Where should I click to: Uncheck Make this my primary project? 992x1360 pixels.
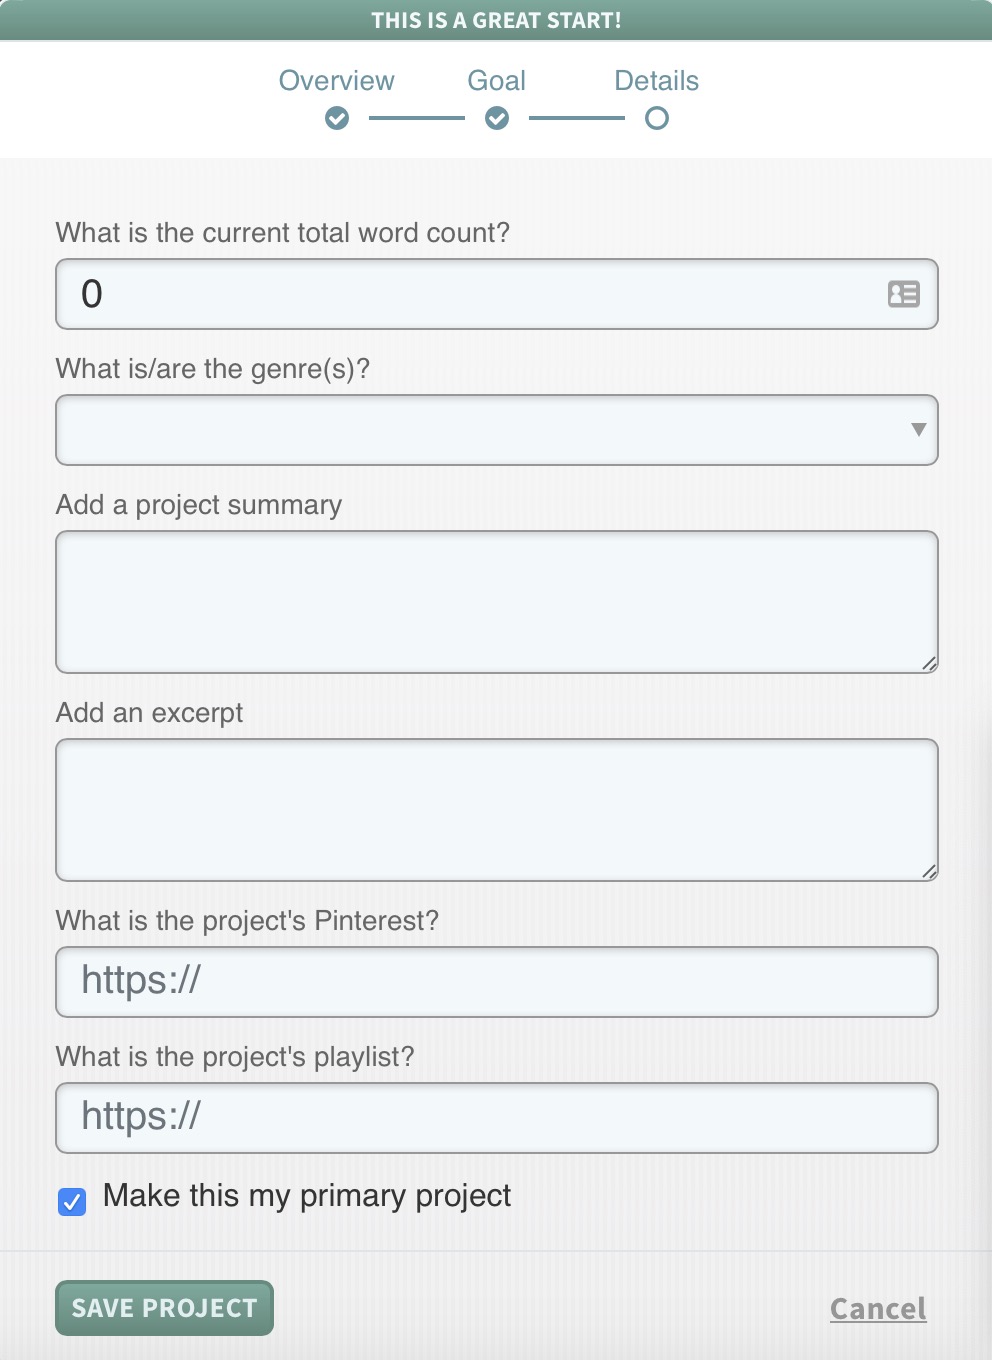72,1201
